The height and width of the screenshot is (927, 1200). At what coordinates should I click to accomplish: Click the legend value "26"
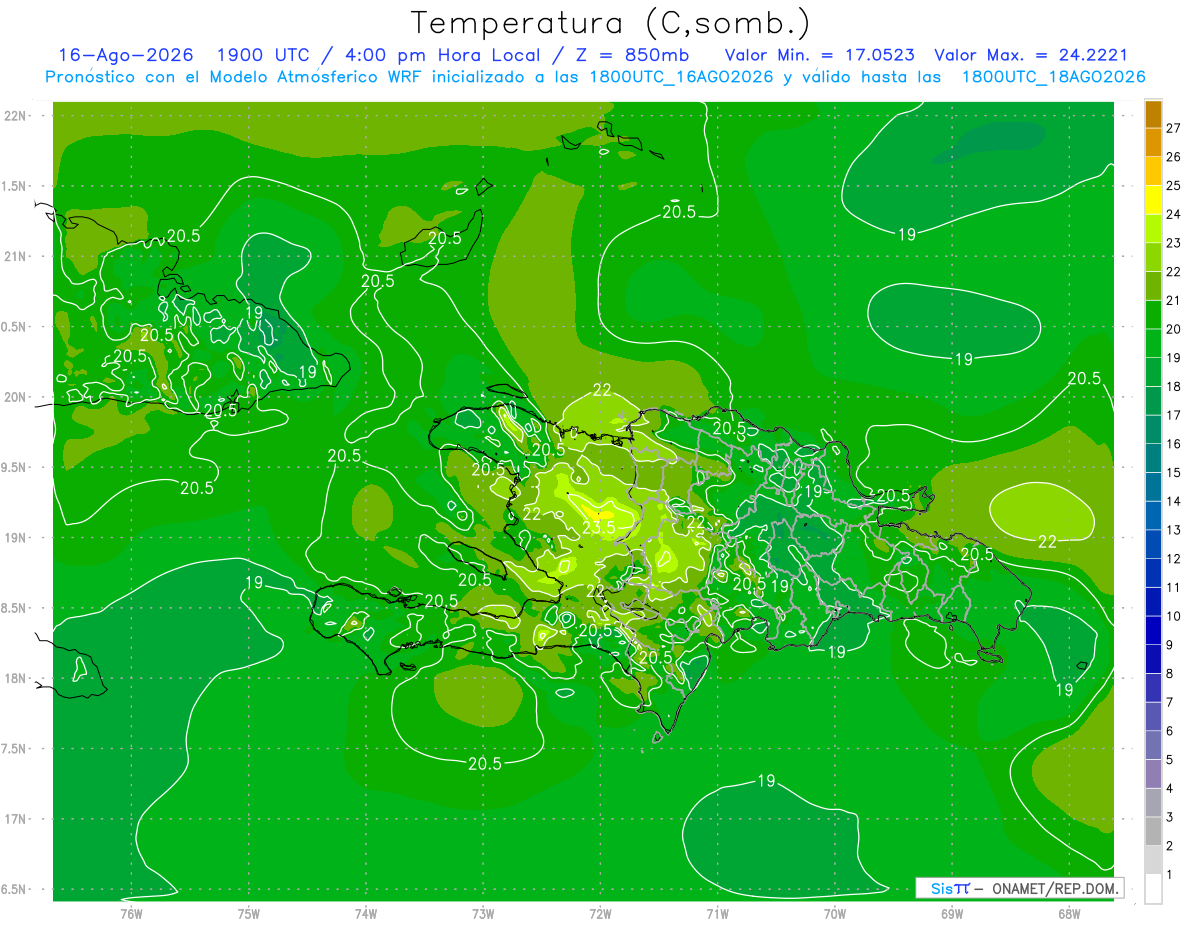(1173, 157)
